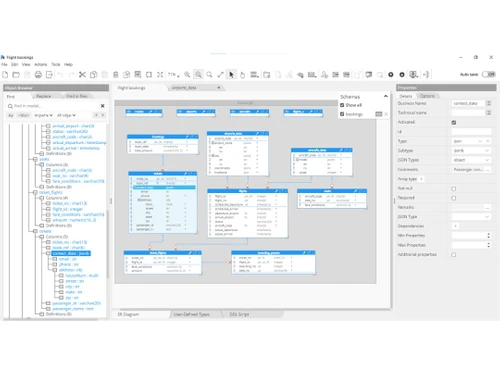The image size is (500, 375).
Task: Click the plus button next to Array type
Action: (x=421, y=179)
